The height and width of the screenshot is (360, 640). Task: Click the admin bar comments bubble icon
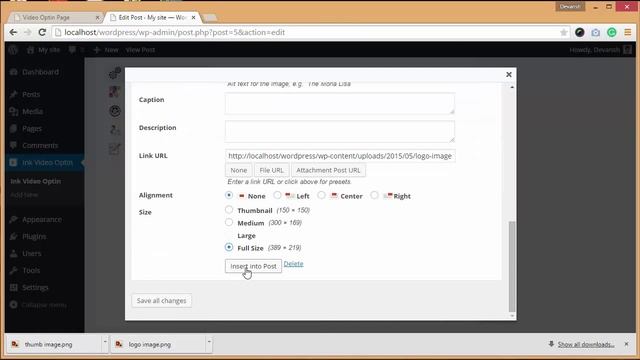pyautogui.click(x=73, y=50)
